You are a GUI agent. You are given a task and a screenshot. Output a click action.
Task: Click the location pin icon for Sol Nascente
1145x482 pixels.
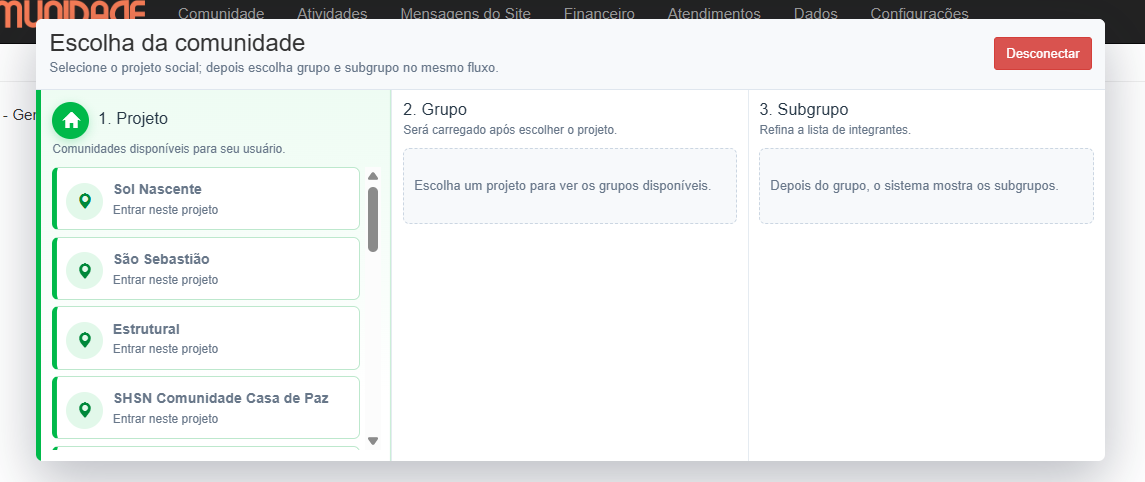(85, 201)
